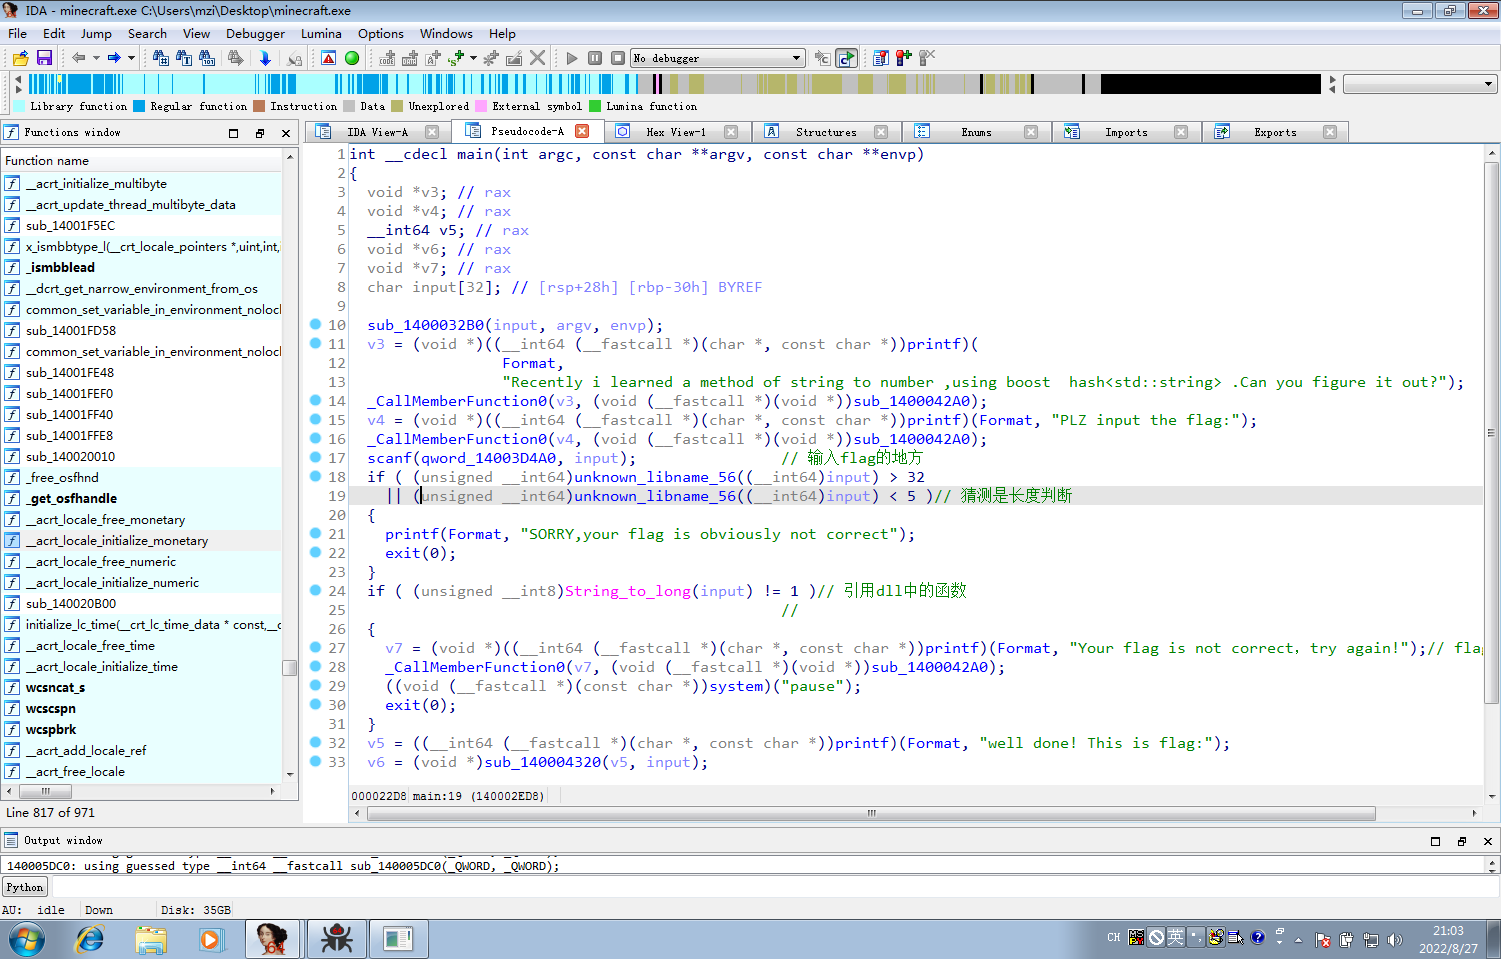Click sub_140004320 call on line 33
The width and height of the screenshot is (1501, 959).
coord(543,762)
